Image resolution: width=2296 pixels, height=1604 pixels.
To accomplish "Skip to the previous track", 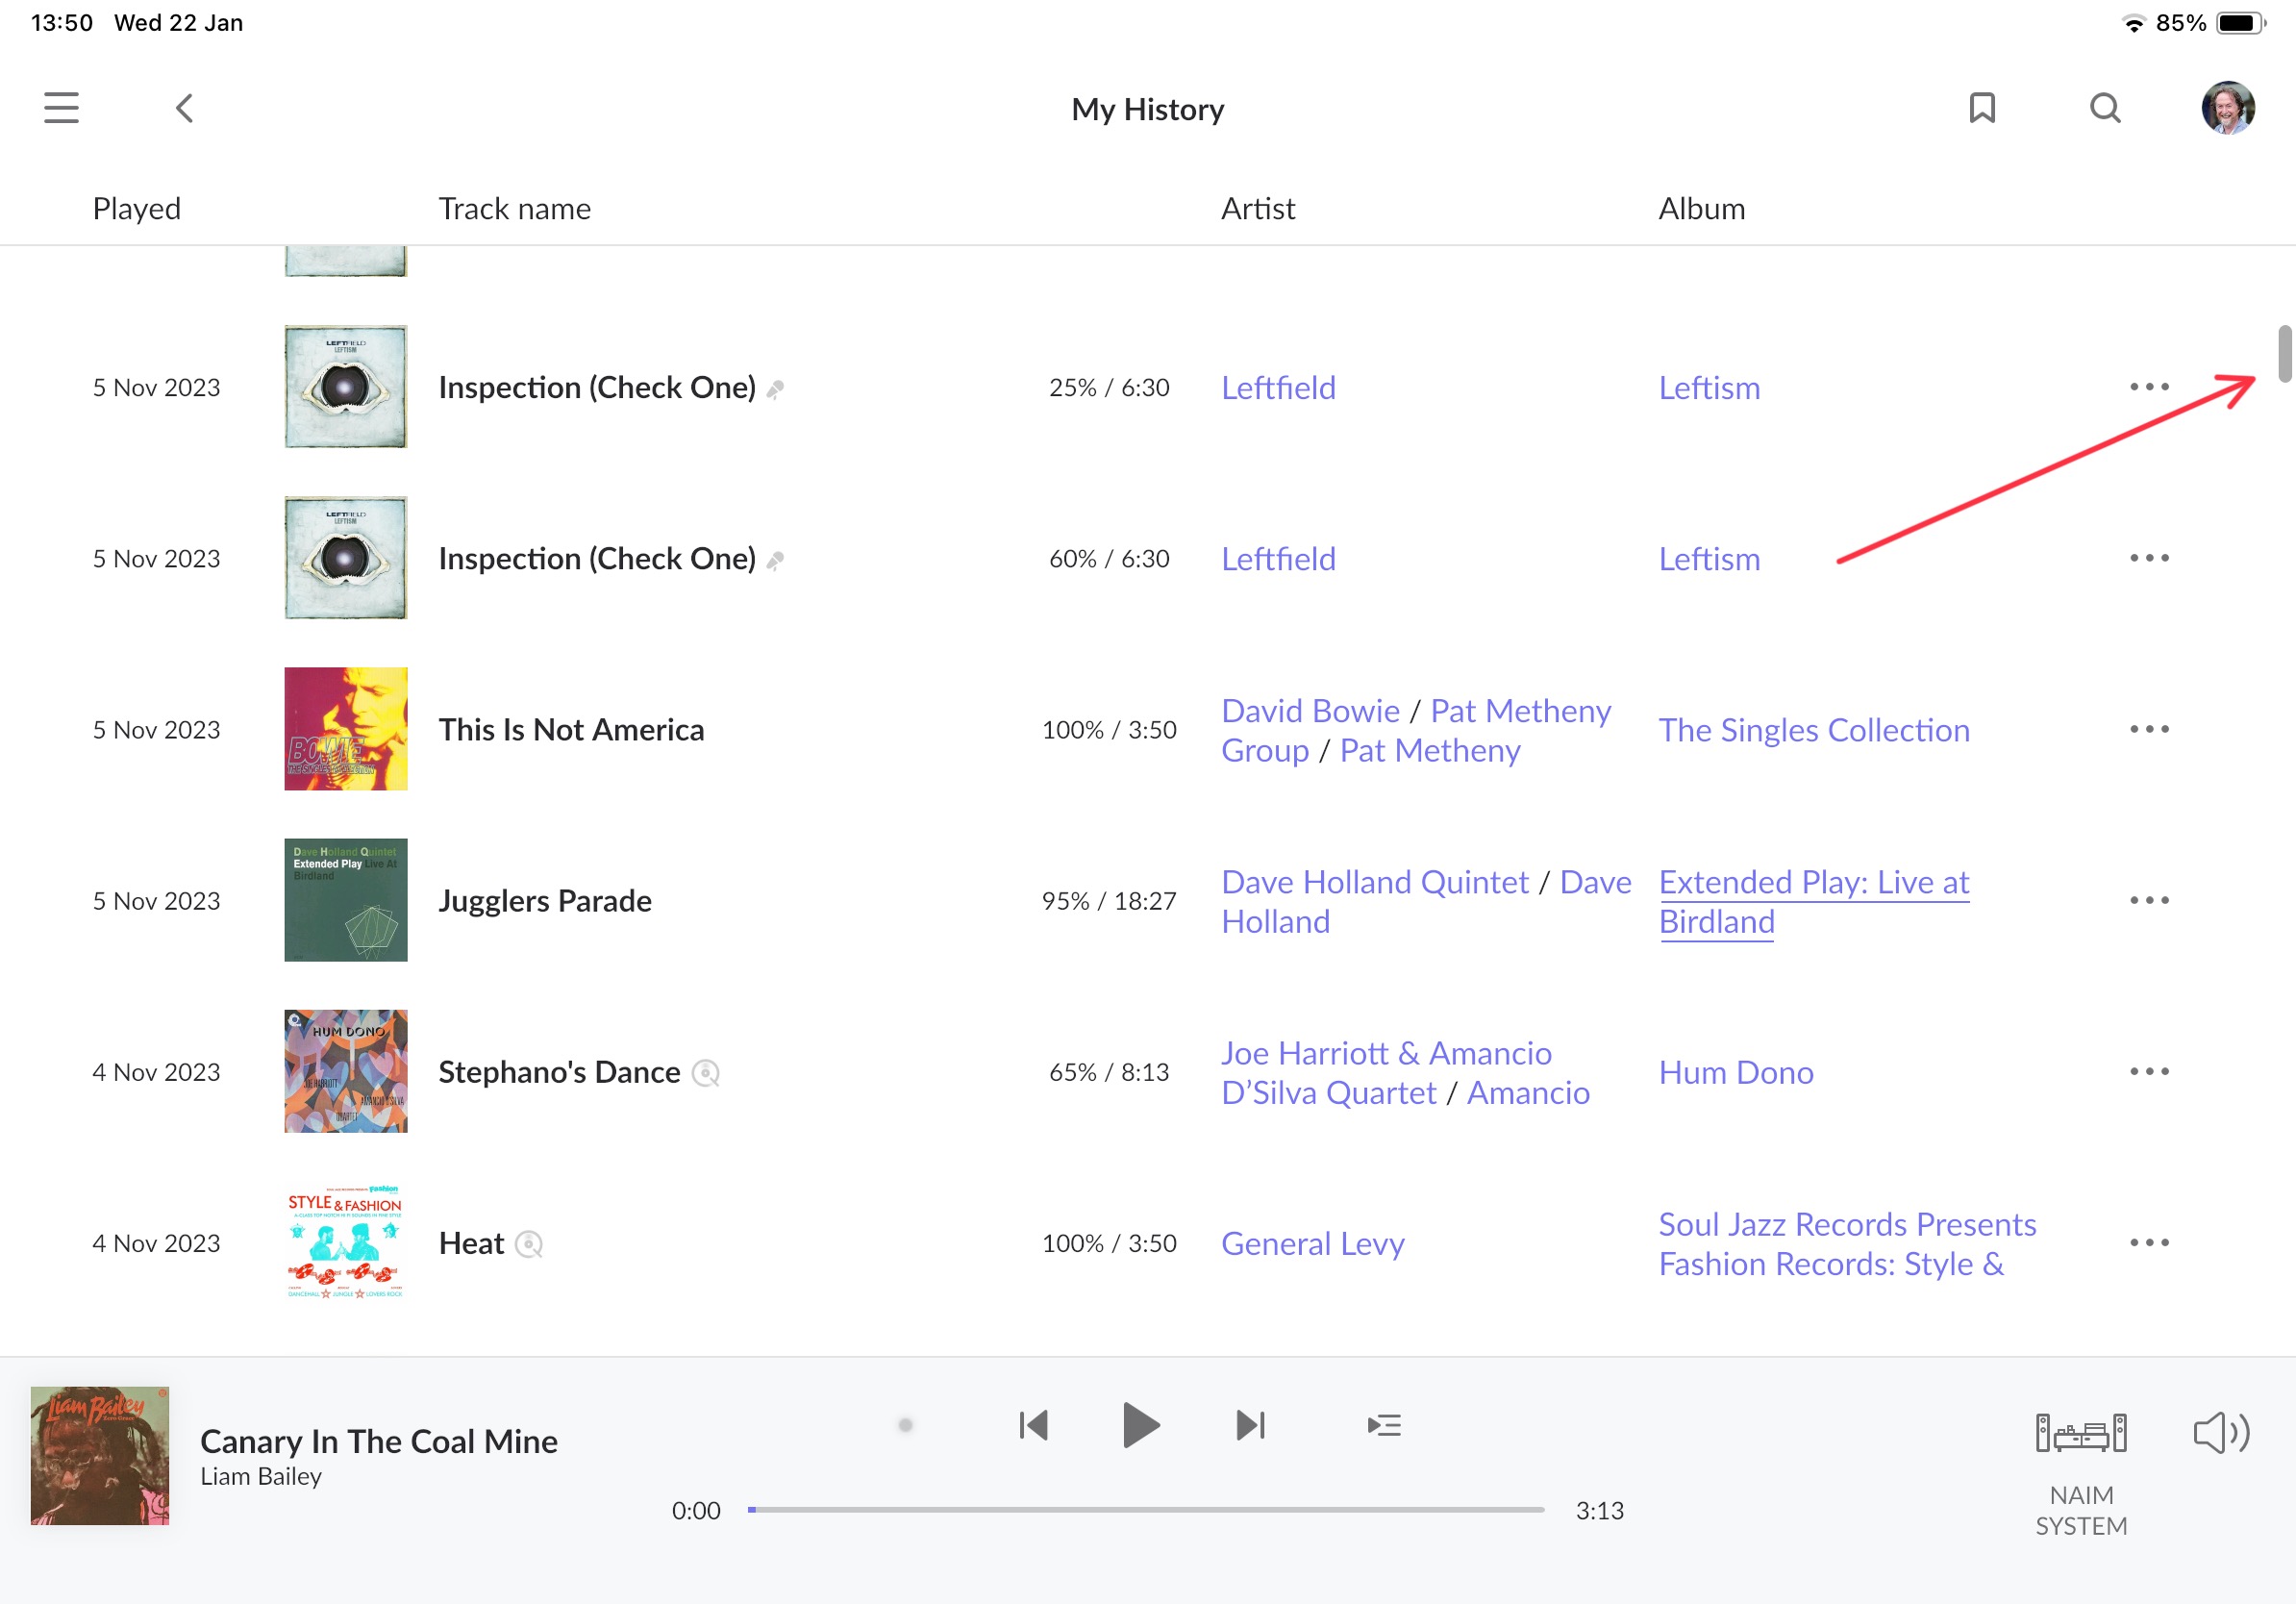I will [x=1033, y=1425].
